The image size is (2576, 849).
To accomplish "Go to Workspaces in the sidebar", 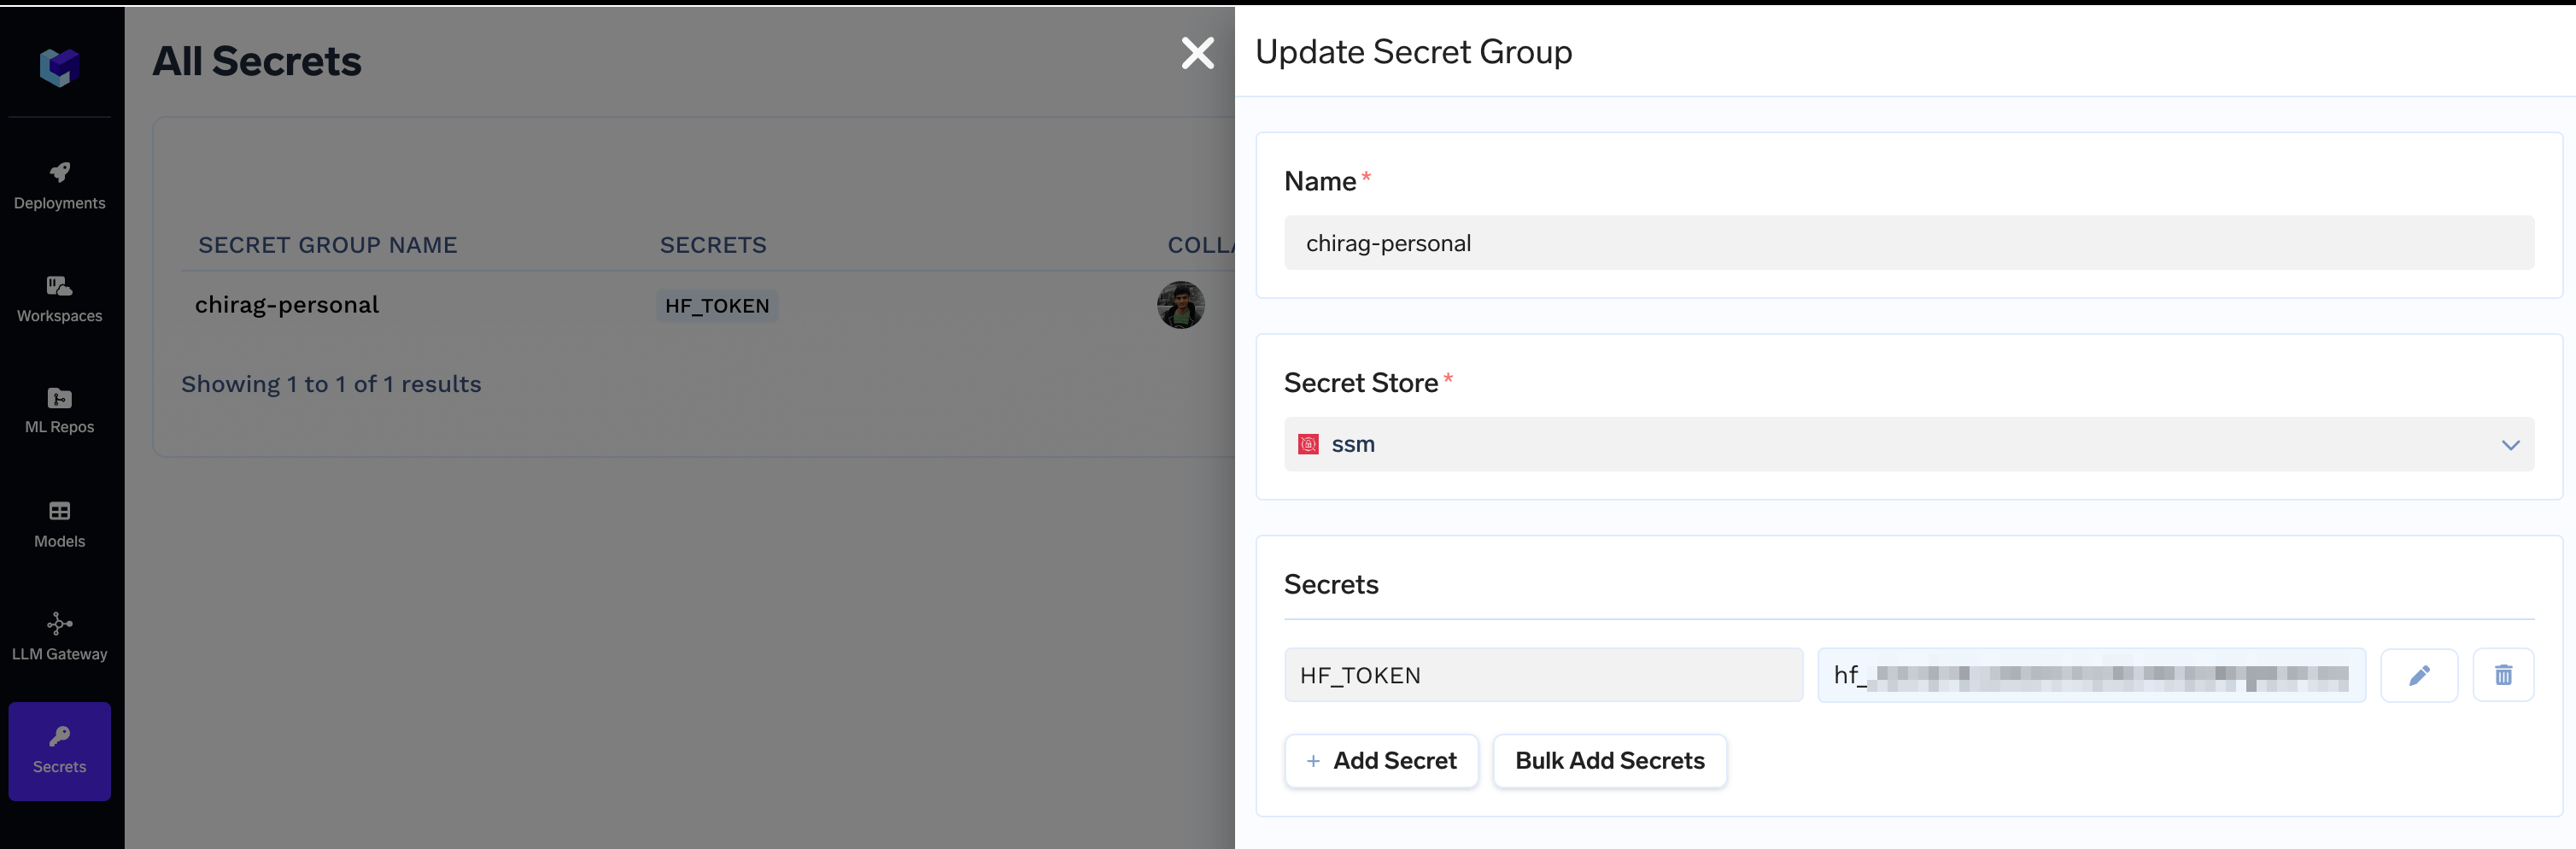I will pos(59,299).
